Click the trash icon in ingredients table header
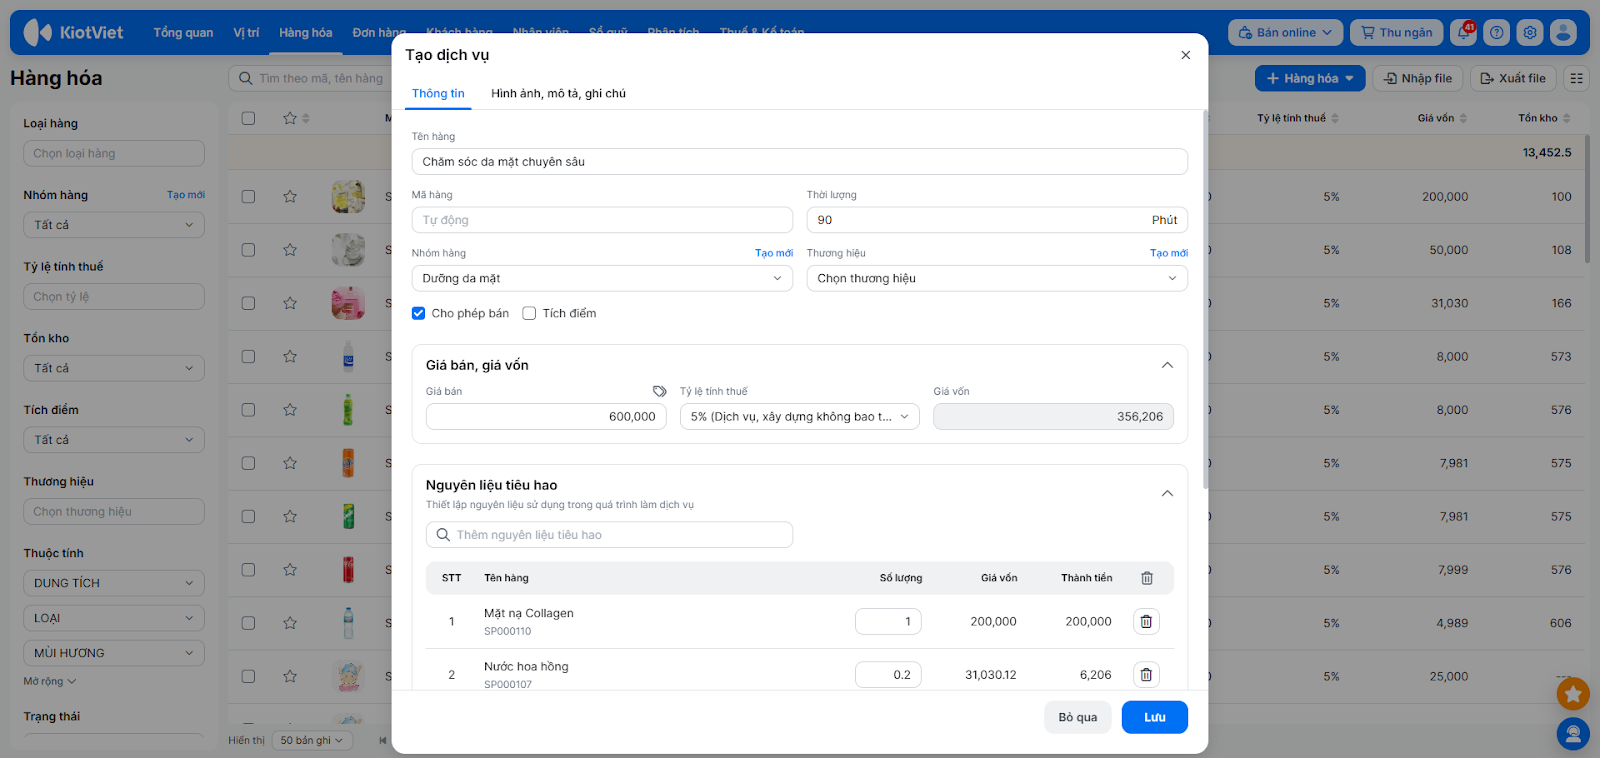This screenshot has height=758, width=1600. (1147, 578)
